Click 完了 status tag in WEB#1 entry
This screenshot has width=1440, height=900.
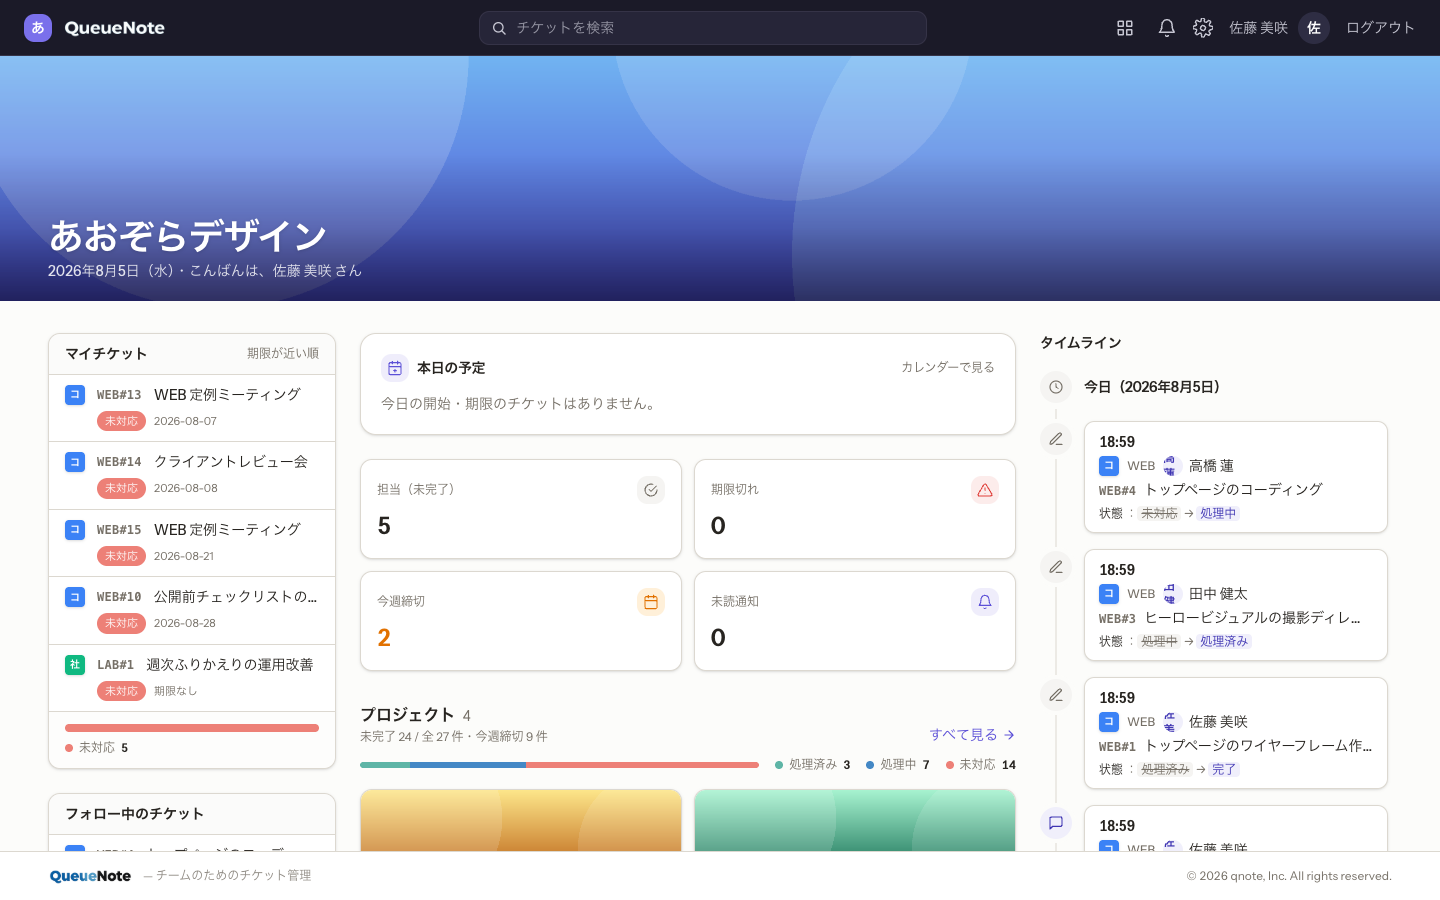pos(1224,769)
